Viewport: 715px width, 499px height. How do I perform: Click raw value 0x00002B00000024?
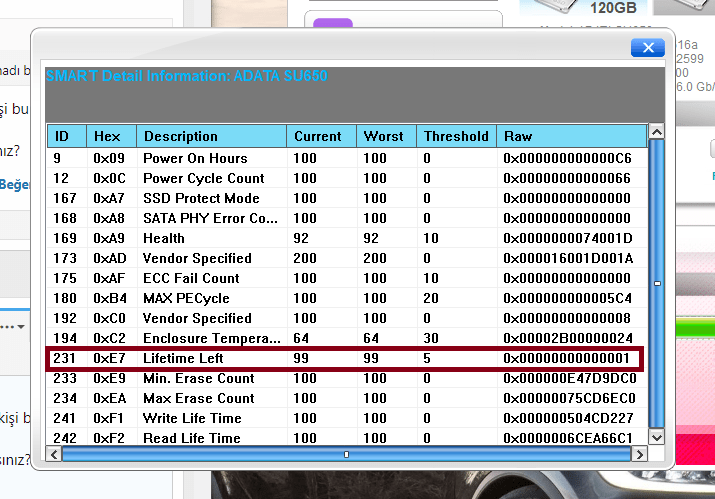[x=568, y=338]
